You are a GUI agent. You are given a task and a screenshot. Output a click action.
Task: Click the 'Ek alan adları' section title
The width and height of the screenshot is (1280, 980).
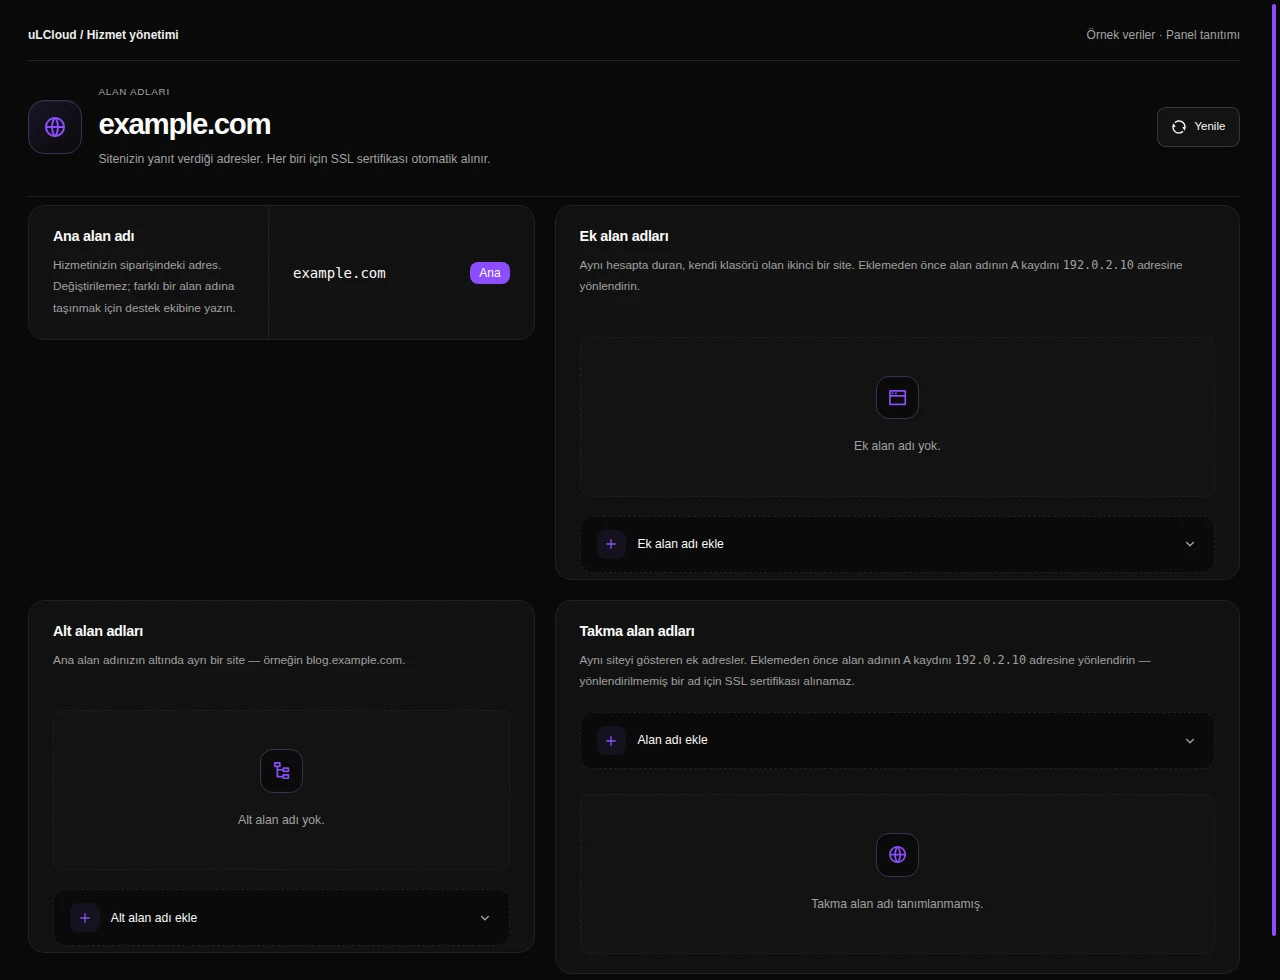point(624,236)
